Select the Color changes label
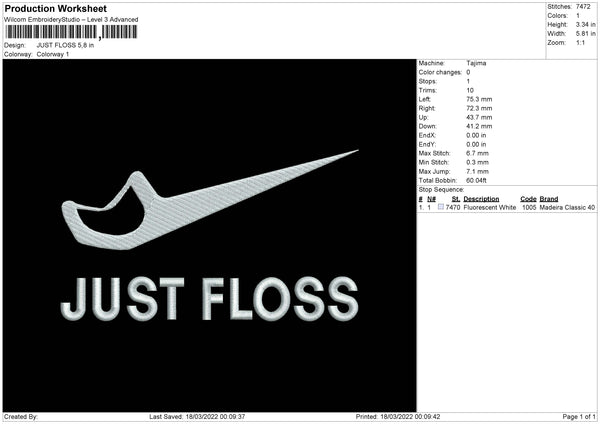The width and height of the screenshot is (600, 424). pos(440,72)
